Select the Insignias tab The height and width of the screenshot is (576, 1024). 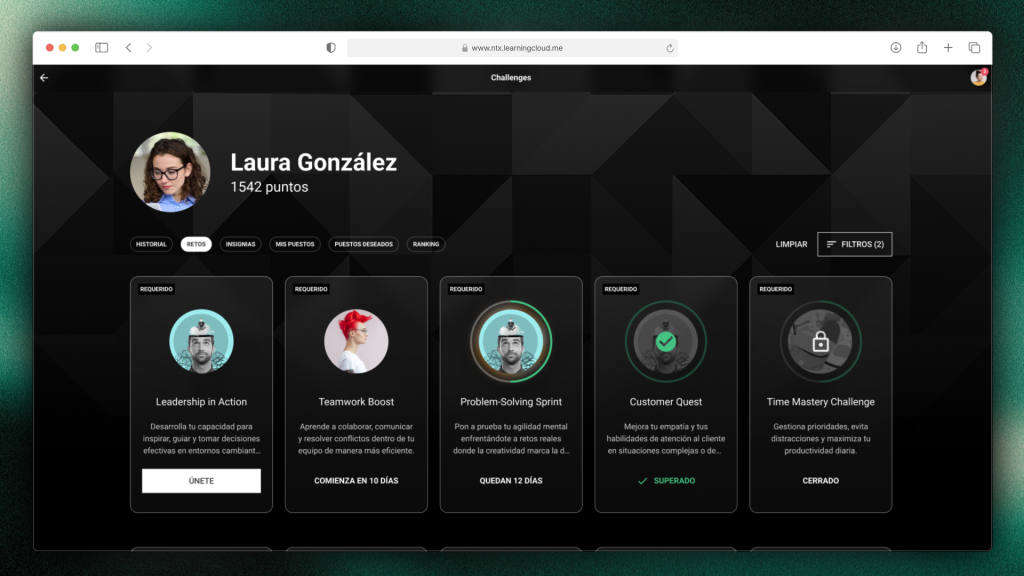point(240,244)
